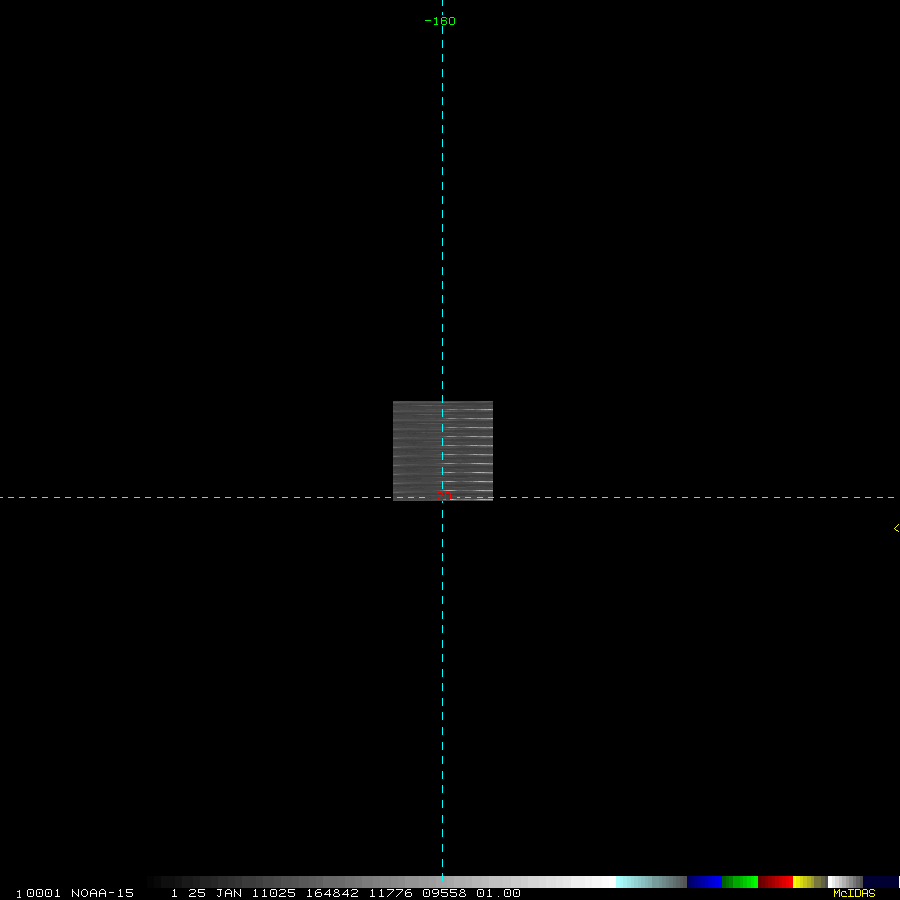Pick the blue segment of the color bar
This screenshot has width=900, height=900.
point(704,882)
